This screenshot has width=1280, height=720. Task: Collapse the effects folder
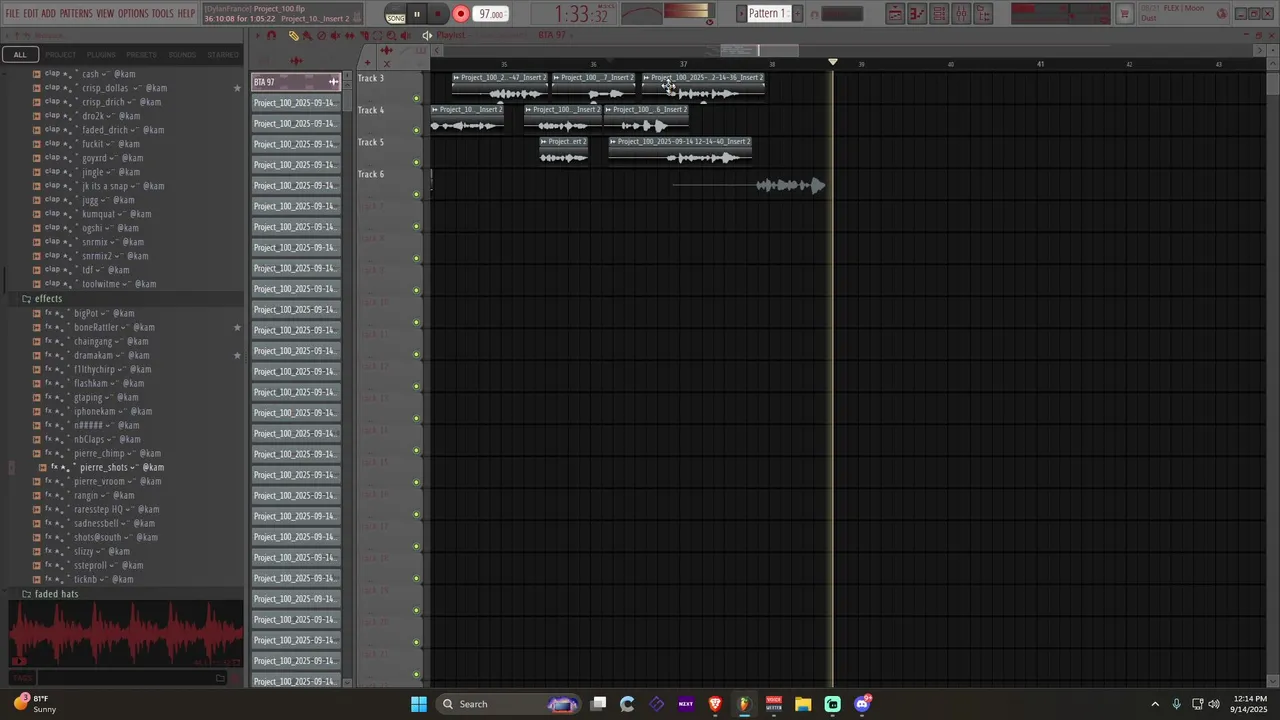click(x=48, y=299)
